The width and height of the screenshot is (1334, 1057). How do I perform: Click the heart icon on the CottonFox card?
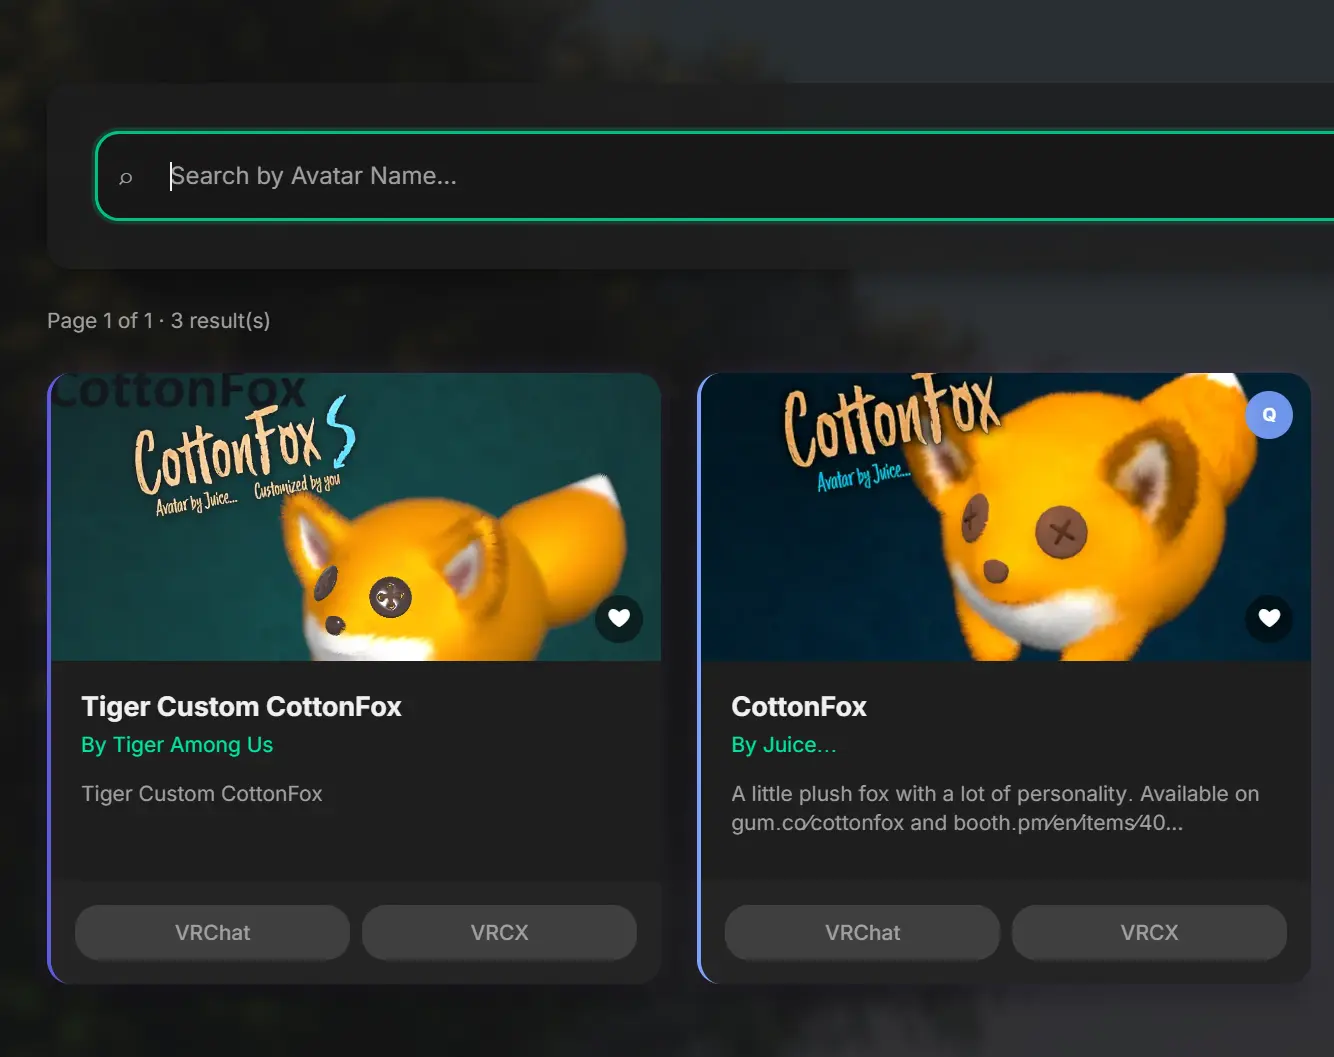(x=1269, y=619)
